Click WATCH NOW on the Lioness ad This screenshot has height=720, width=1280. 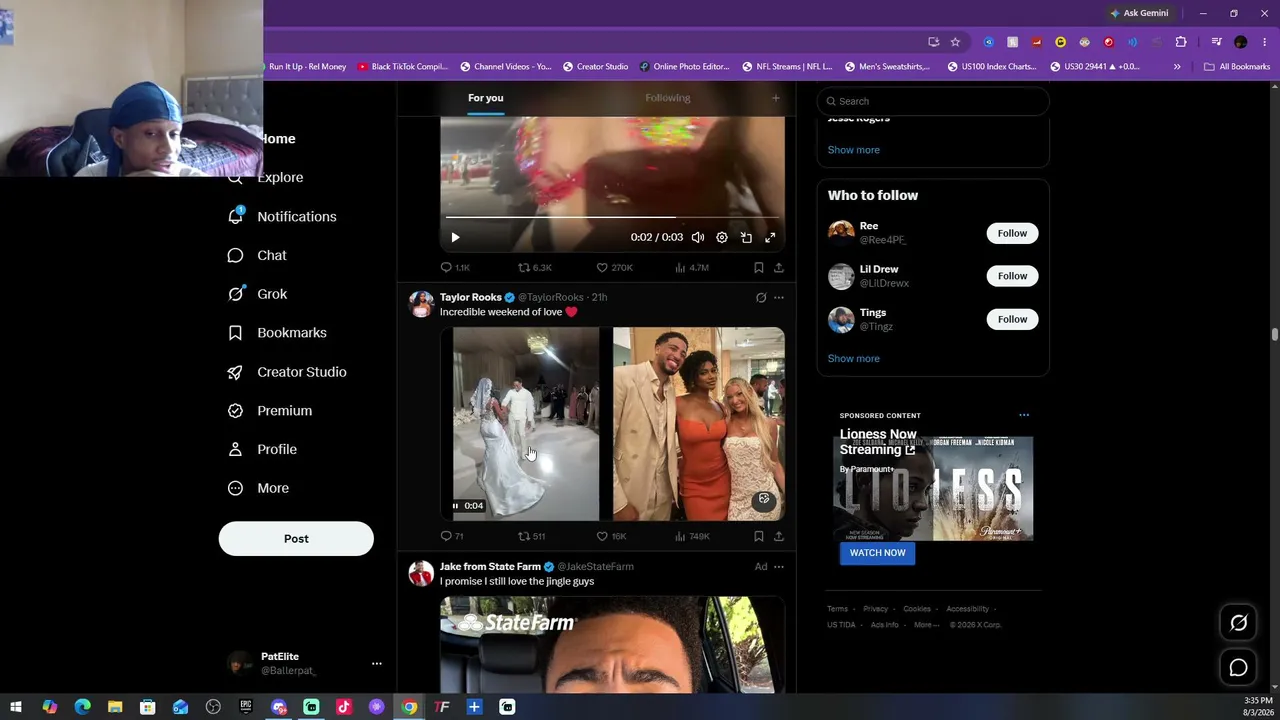pos(877,553)
